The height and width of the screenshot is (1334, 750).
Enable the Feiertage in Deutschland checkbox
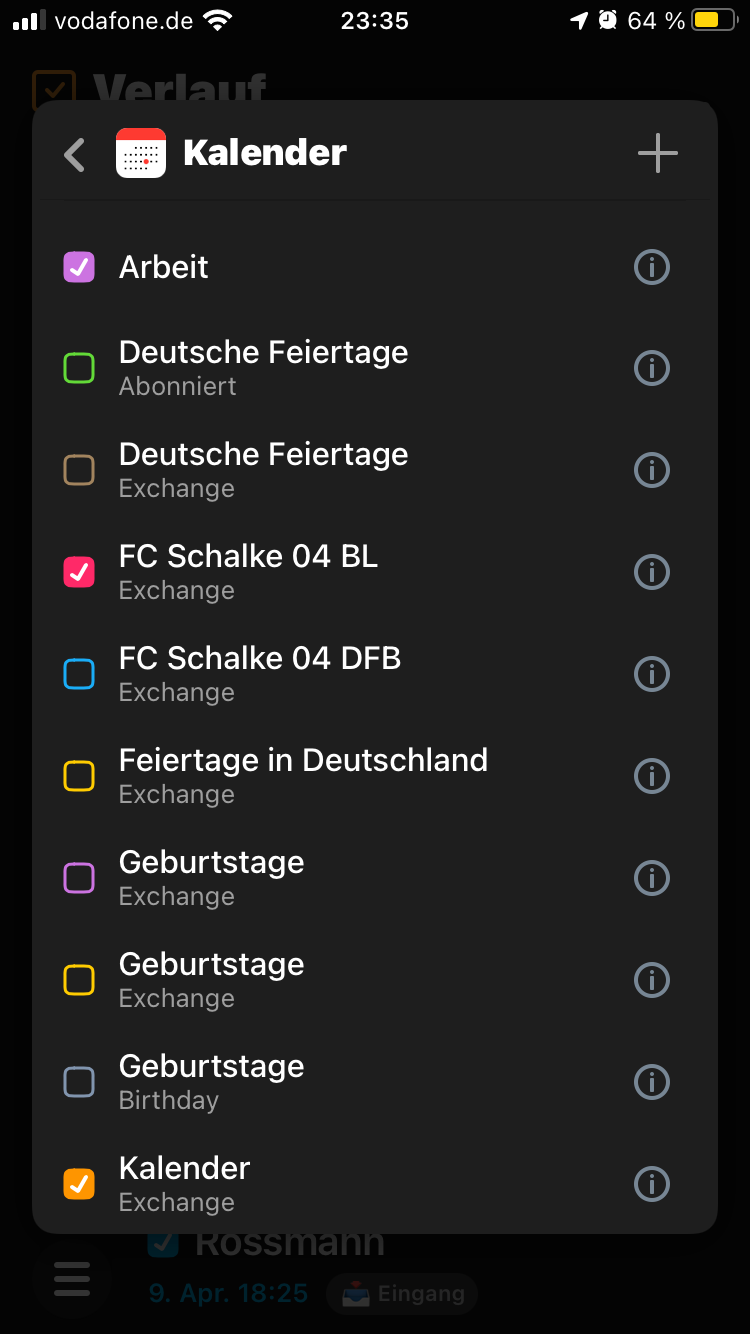click(x=79, y=776)
